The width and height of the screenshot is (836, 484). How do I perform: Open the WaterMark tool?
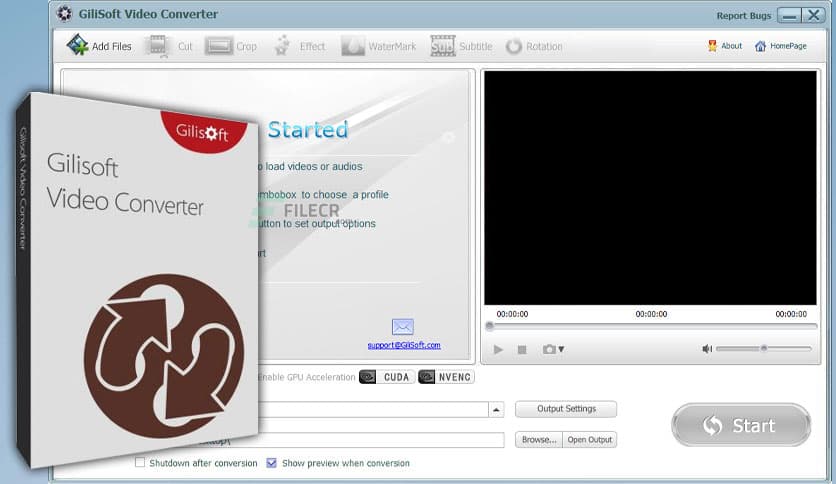click(x=379, y=46)
